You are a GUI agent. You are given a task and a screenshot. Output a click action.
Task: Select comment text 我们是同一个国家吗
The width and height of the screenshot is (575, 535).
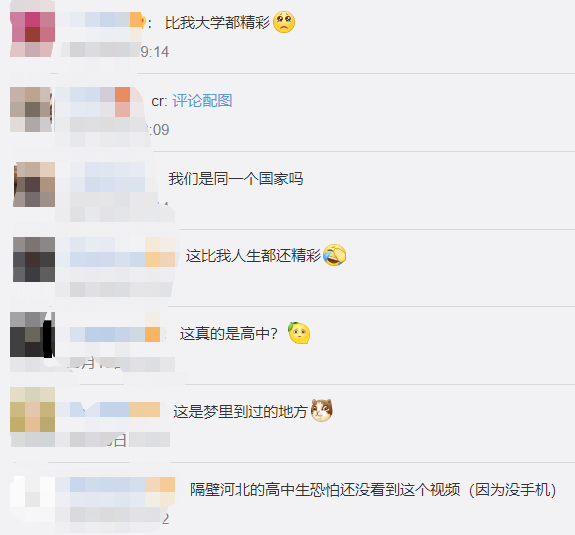(236, 179)
